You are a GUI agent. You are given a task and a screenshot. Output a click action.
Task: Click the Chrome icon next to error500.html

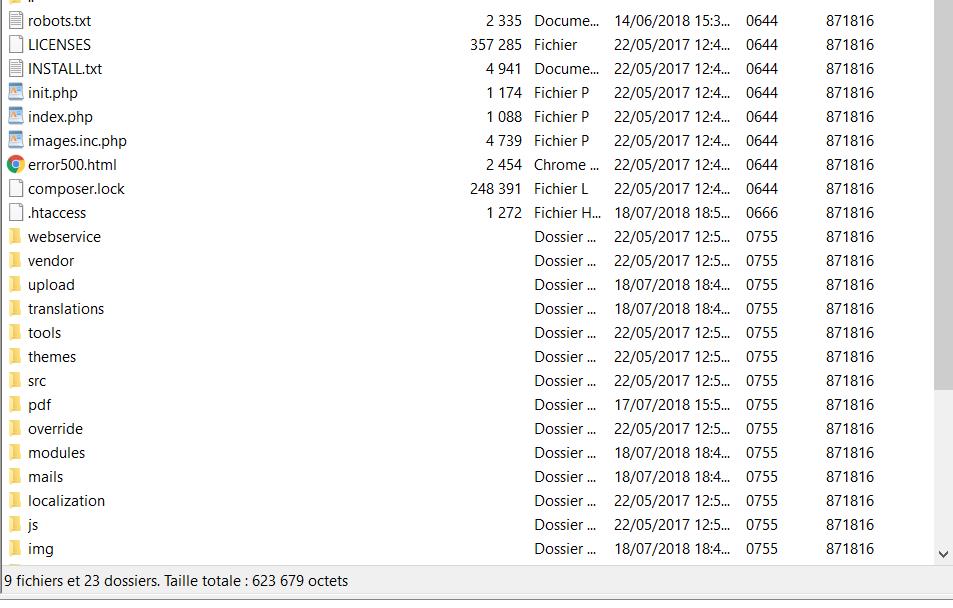pos(16,165)
